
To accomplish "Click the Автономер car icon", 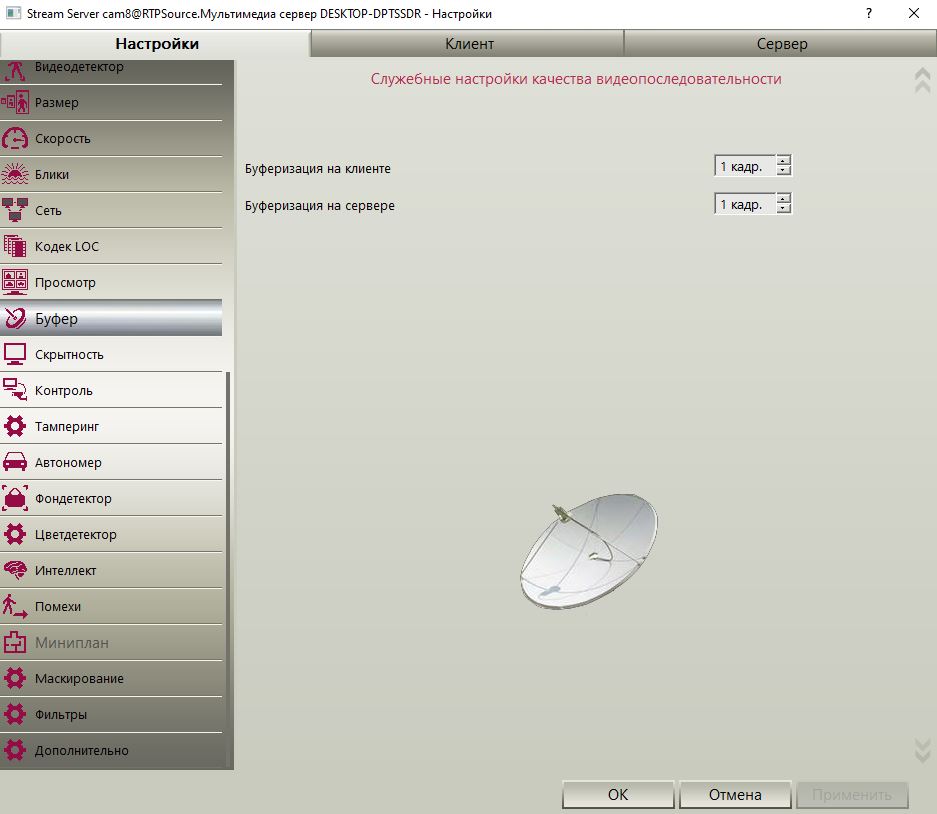I will pyautogui.click(x=15, y=462).
